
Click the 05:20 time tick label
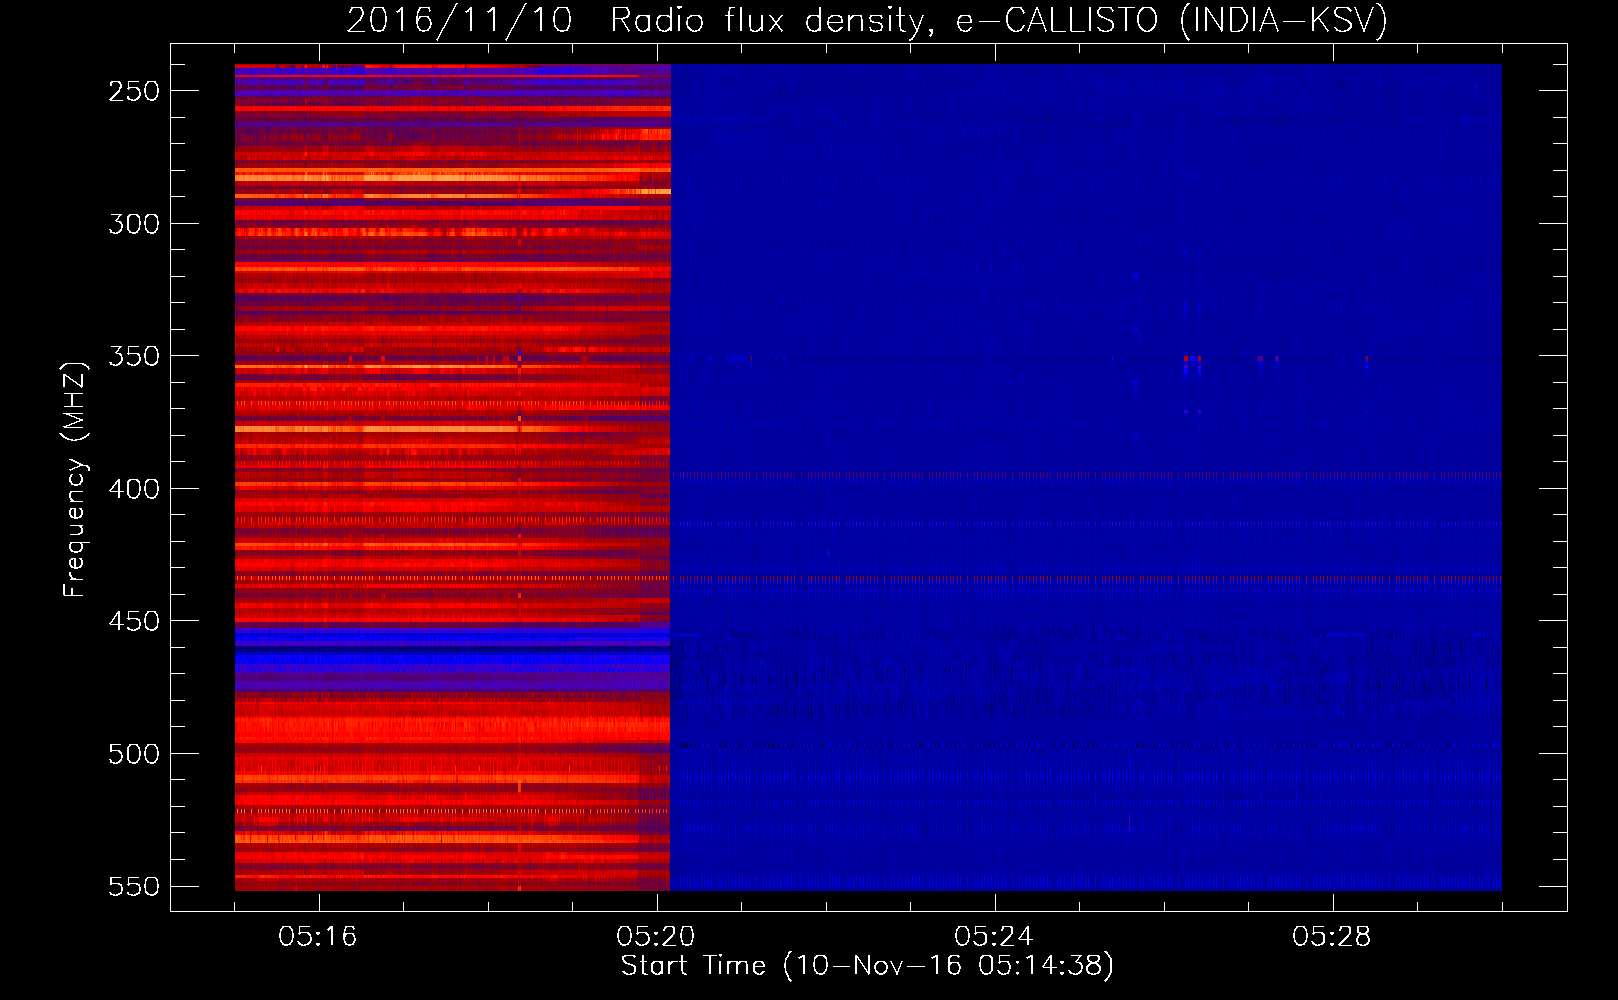[656, 937]
